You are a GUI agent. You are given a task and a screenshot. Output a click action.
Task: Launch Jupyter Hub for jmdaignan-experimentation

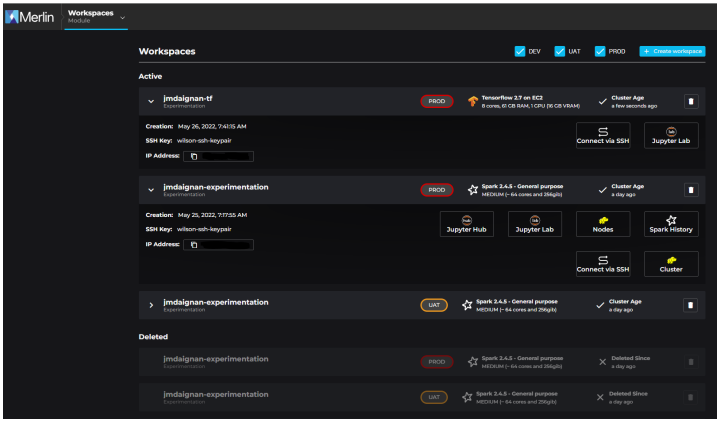click(466, 224)
